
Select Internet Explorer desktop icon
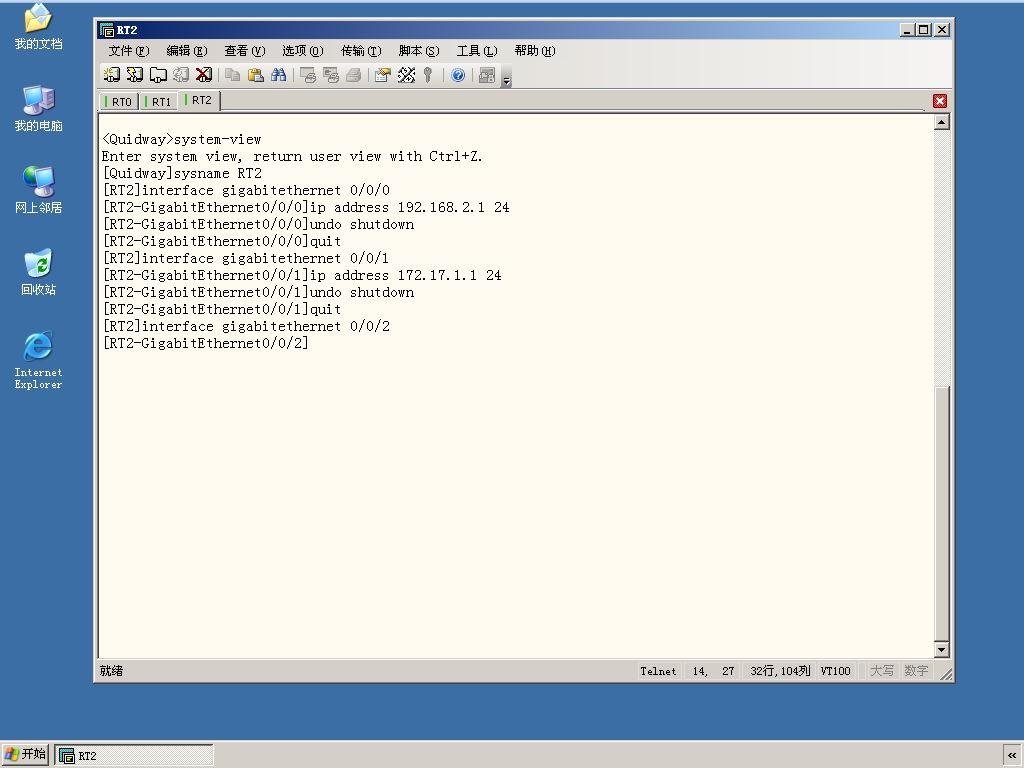(x=39, y=360)
